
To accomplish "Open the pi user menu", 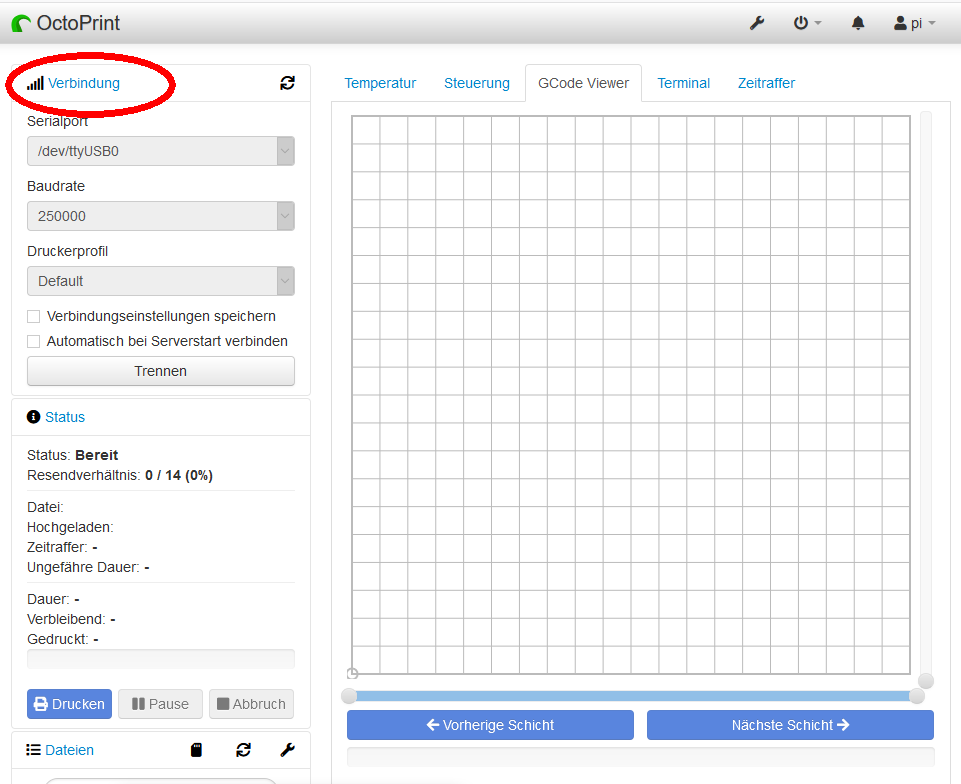I will pos(914,23).
